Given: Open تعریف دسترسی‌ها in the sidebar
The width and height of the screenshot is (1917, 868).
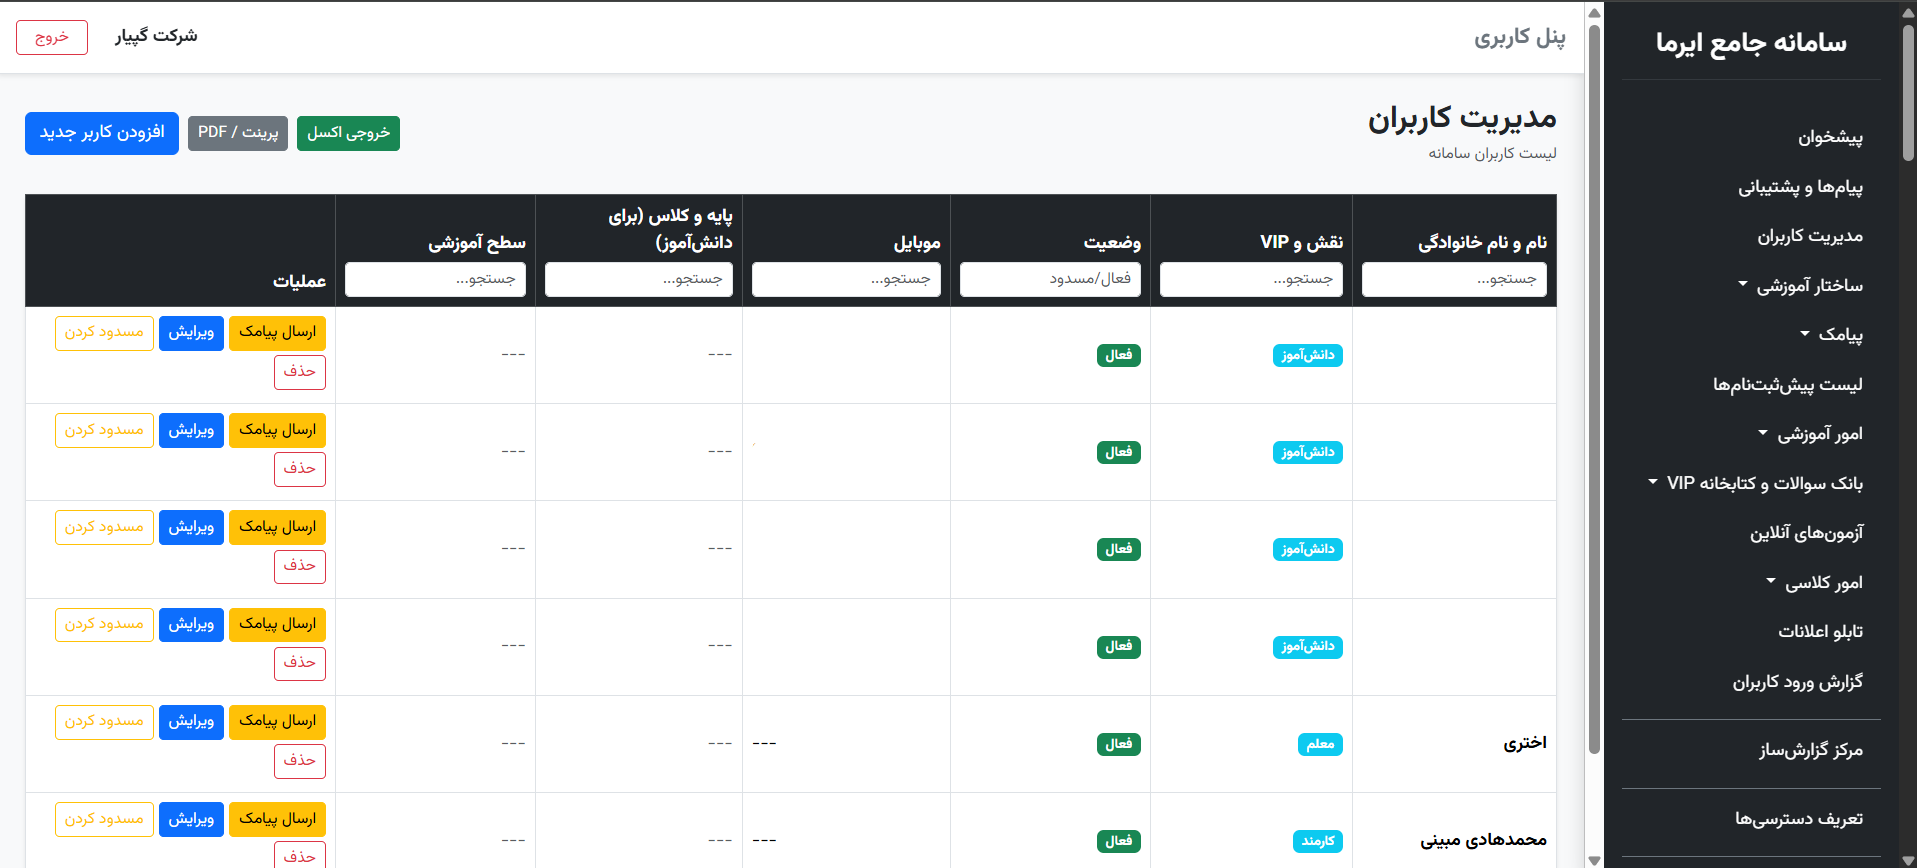Looking at the screenshot, I should click(1798, 819).
